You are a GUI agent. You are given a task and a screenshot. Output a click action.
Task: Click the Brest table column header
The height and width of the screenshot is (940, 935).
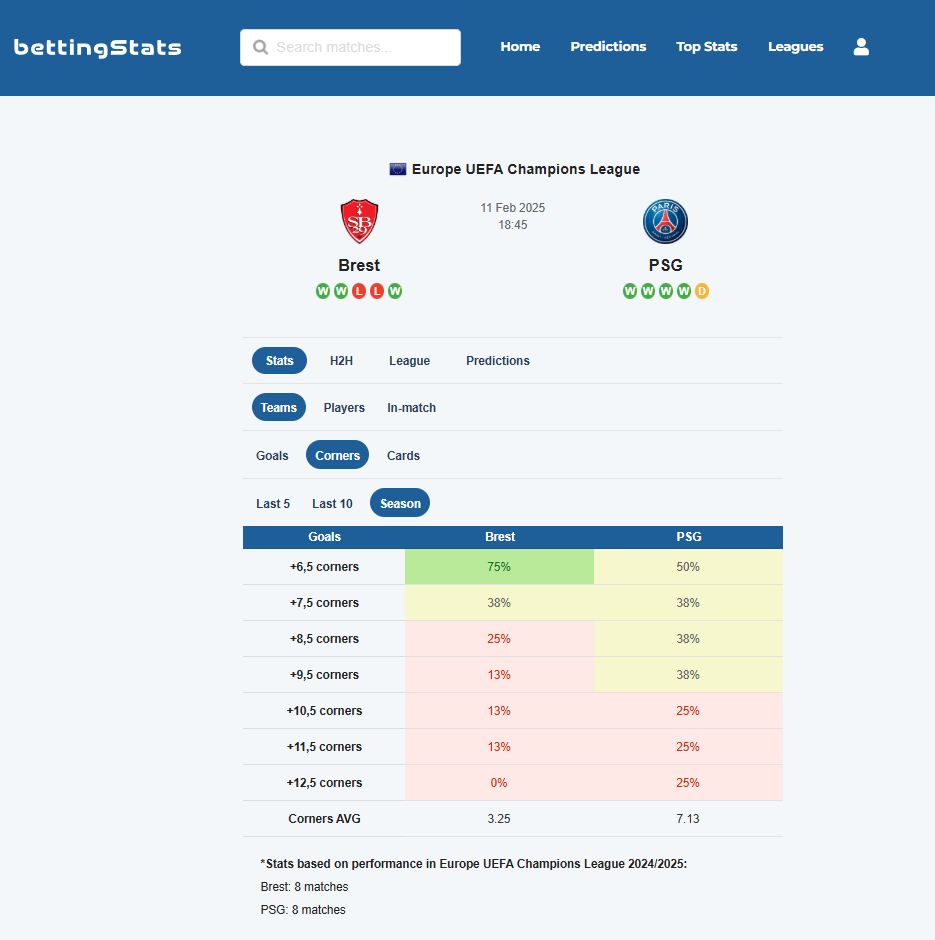(x=500, y=537)
